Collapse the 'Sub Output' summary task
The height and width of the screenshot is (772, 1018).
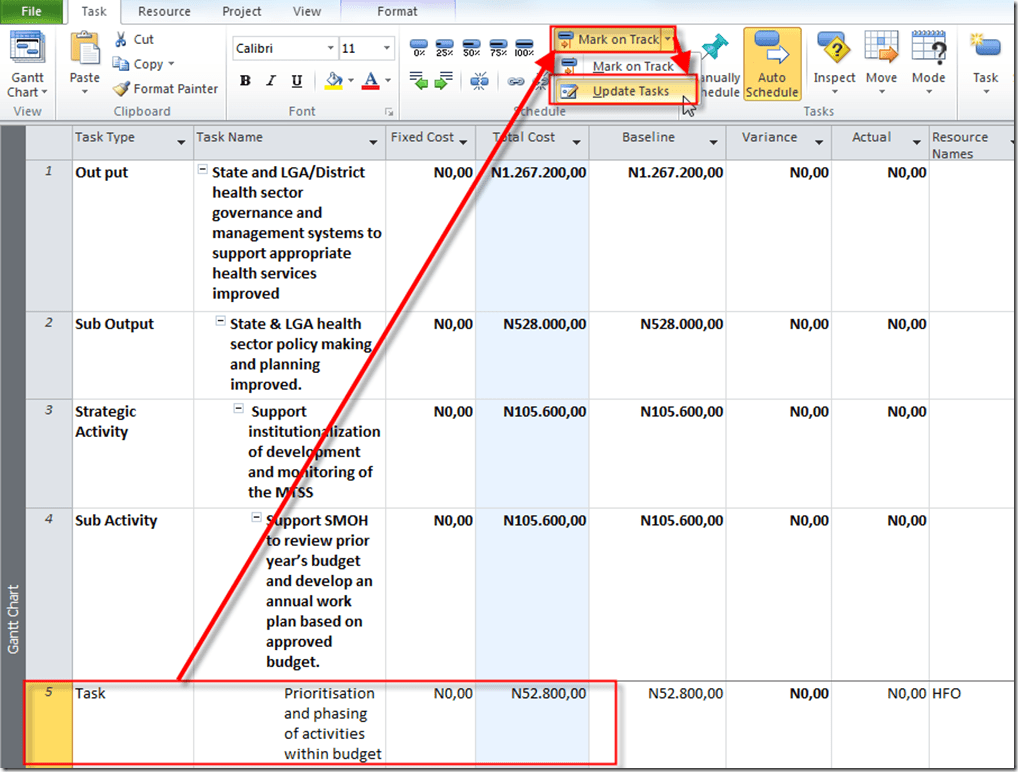221,322
